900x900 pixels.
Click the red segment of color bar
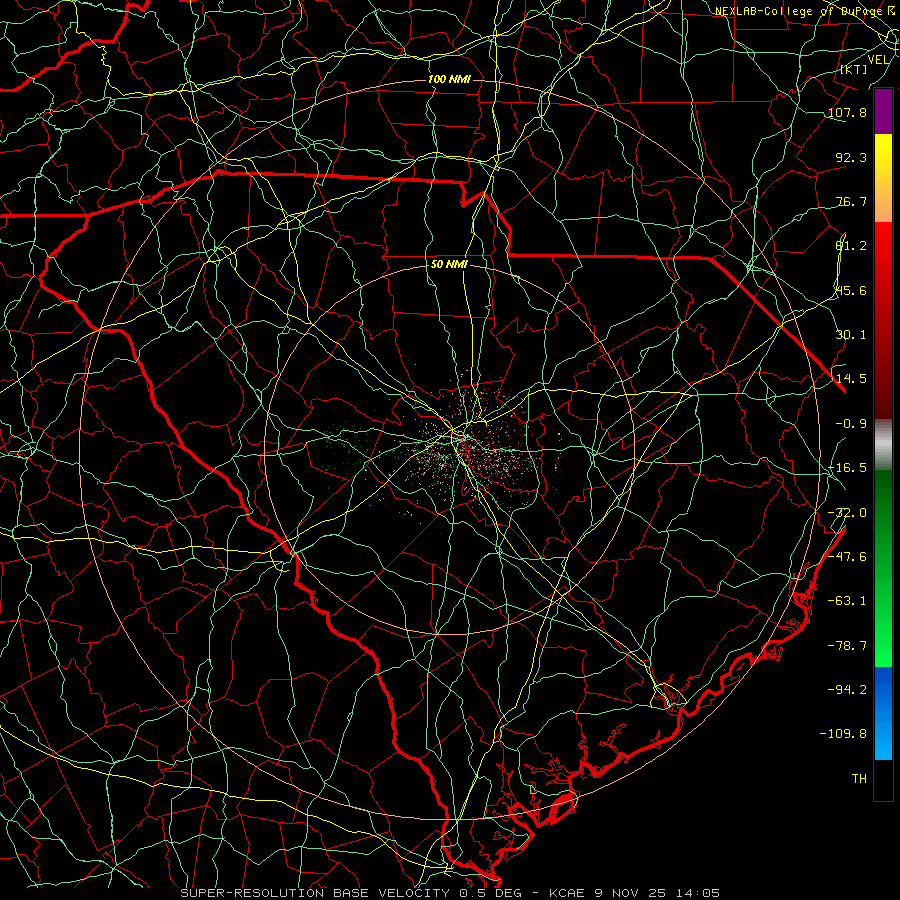pyautogui.click(x=883, y=320)
